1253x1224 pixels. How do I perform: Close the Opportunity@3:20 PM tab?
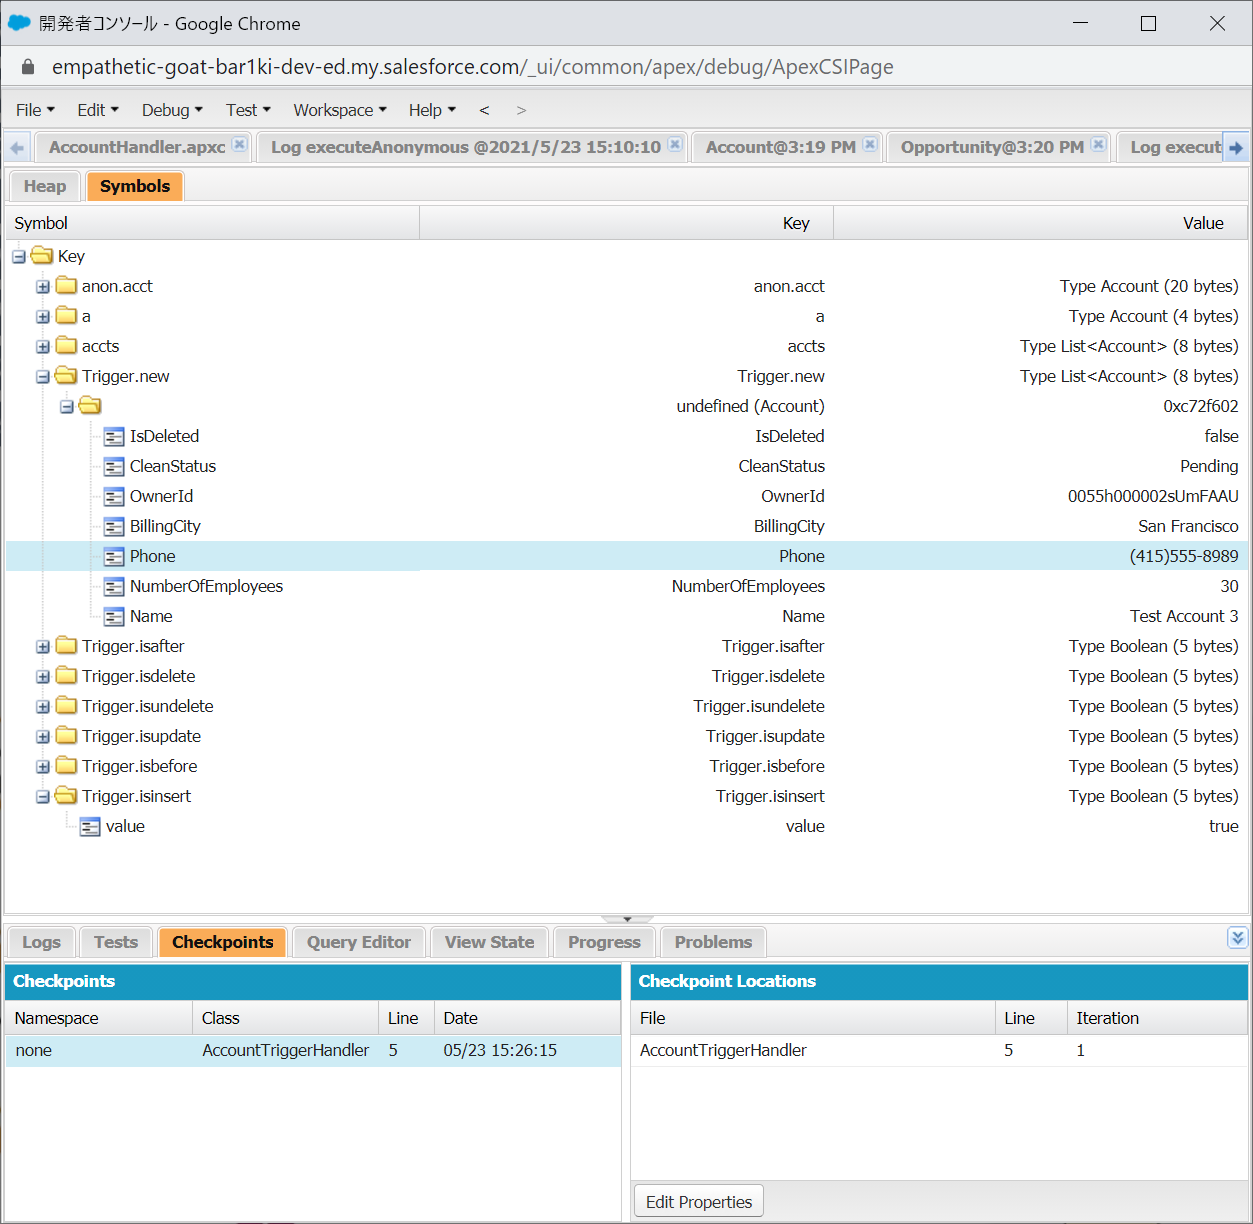point(1098,144)
